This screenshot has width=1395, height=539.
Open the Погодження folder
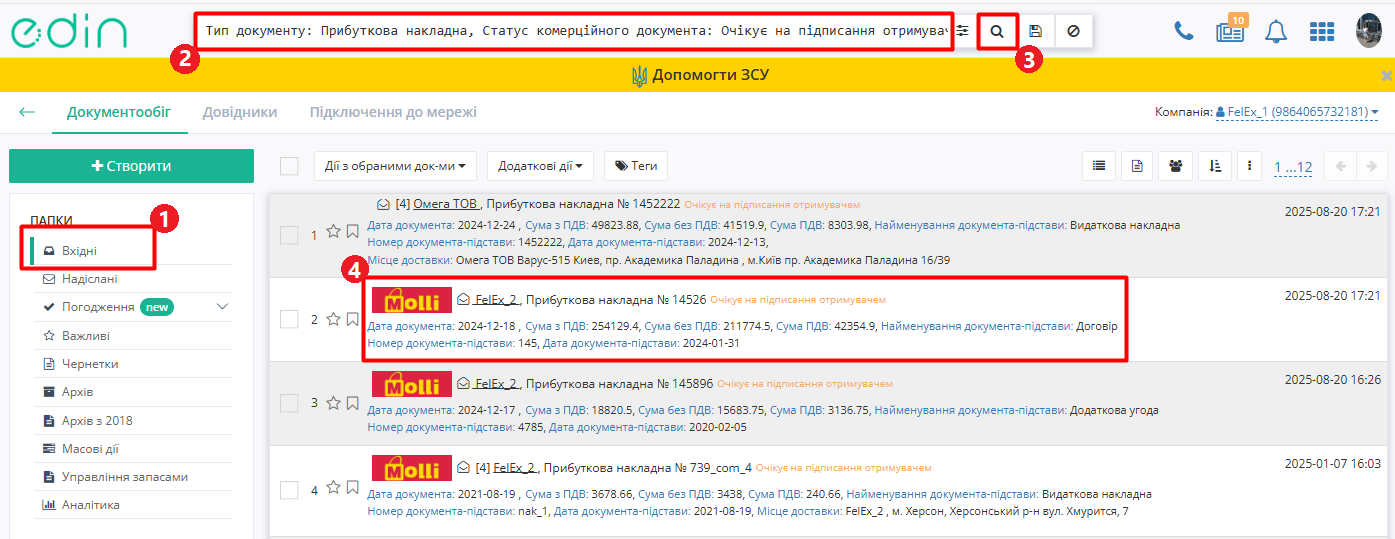point(98,307)
